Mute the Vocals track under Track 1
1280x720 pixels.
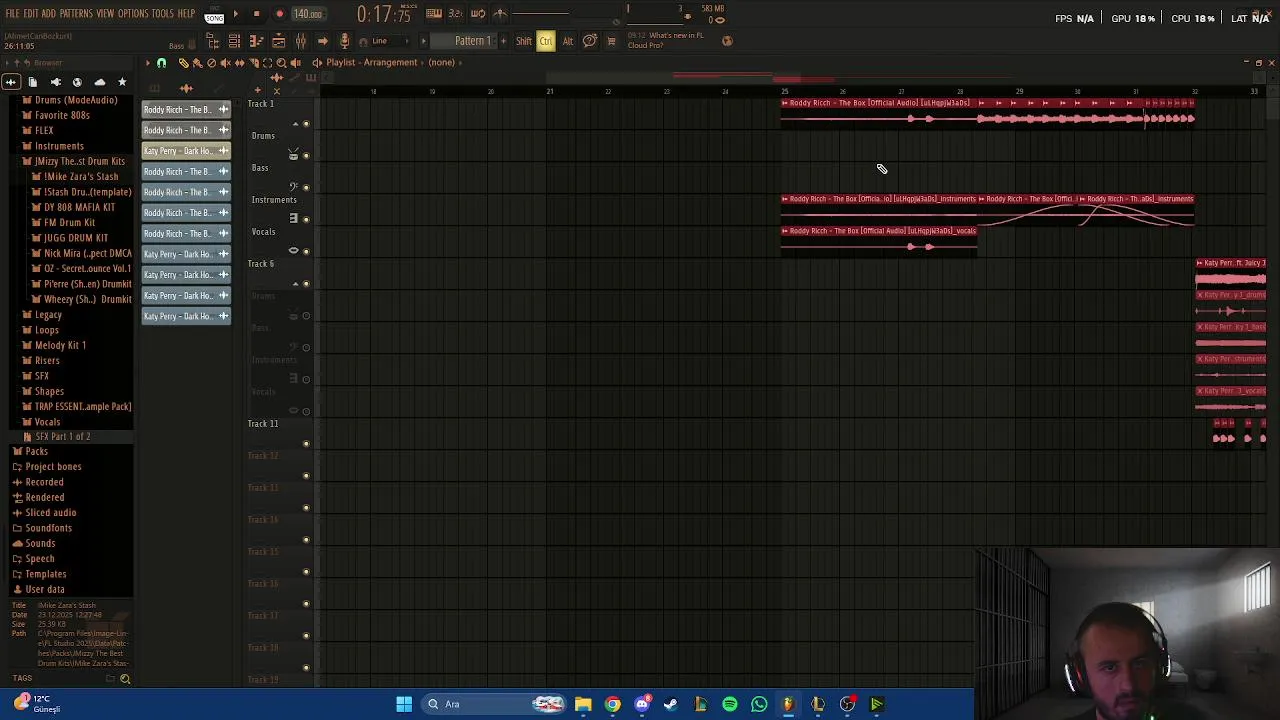pyautogui.click(x=306, y=252)
